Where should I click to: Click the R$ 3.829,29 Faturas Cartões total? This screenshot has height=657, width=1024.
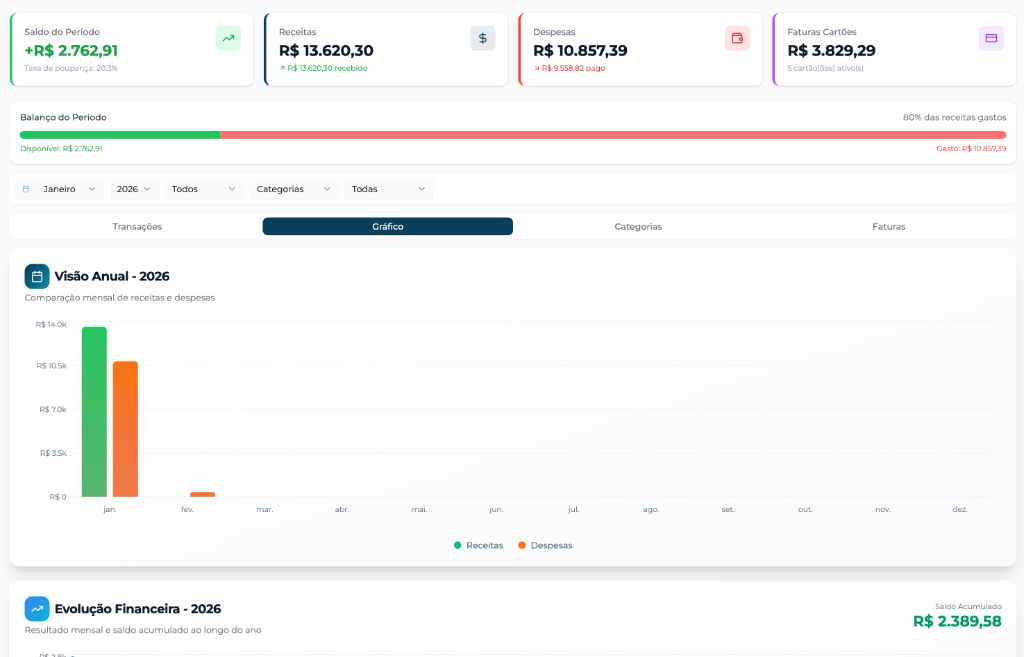click(831, 50)
